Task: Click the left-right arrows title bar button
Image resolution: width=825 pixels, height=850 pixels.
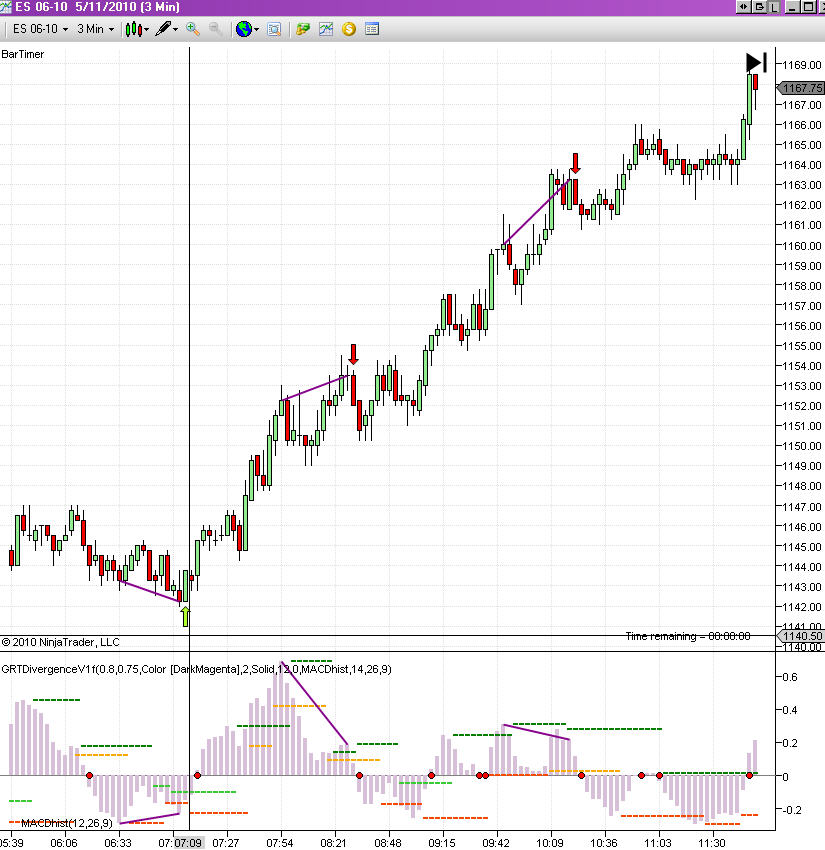Action: [744, 7]
